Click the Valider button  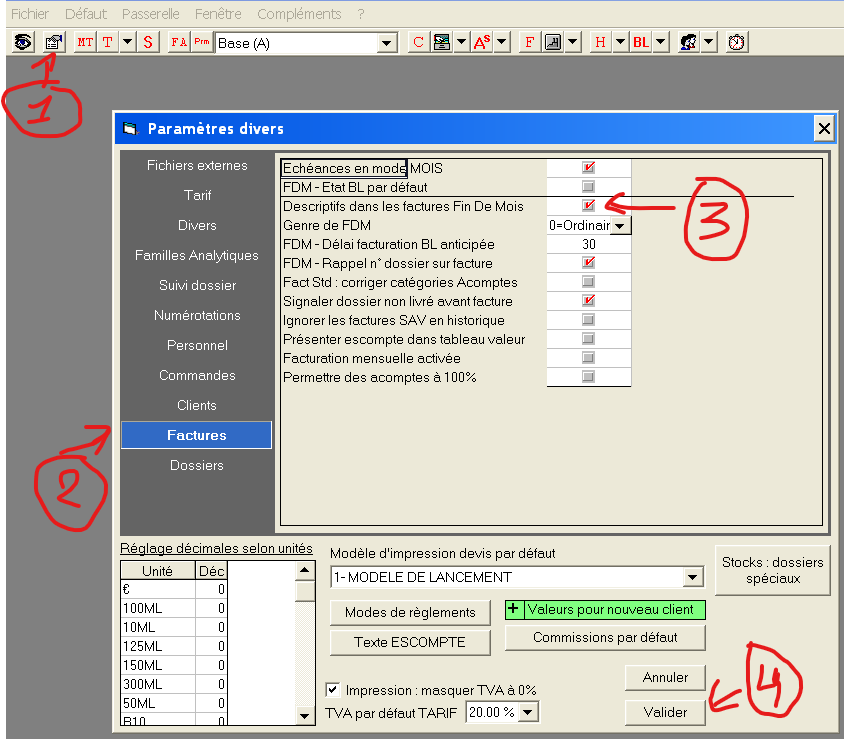[x=664, y=712]
